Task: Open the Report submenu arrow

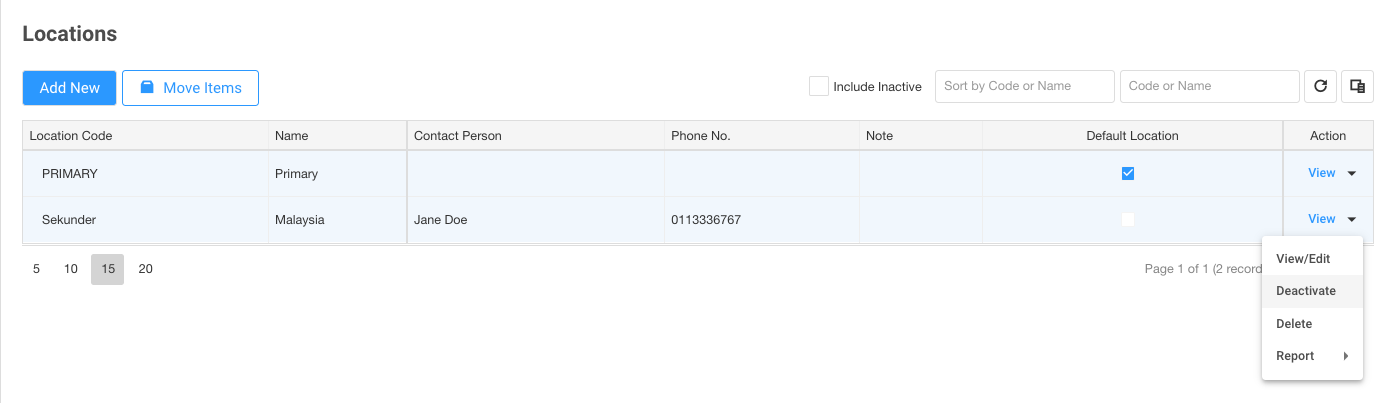Action: [1345, 356]
